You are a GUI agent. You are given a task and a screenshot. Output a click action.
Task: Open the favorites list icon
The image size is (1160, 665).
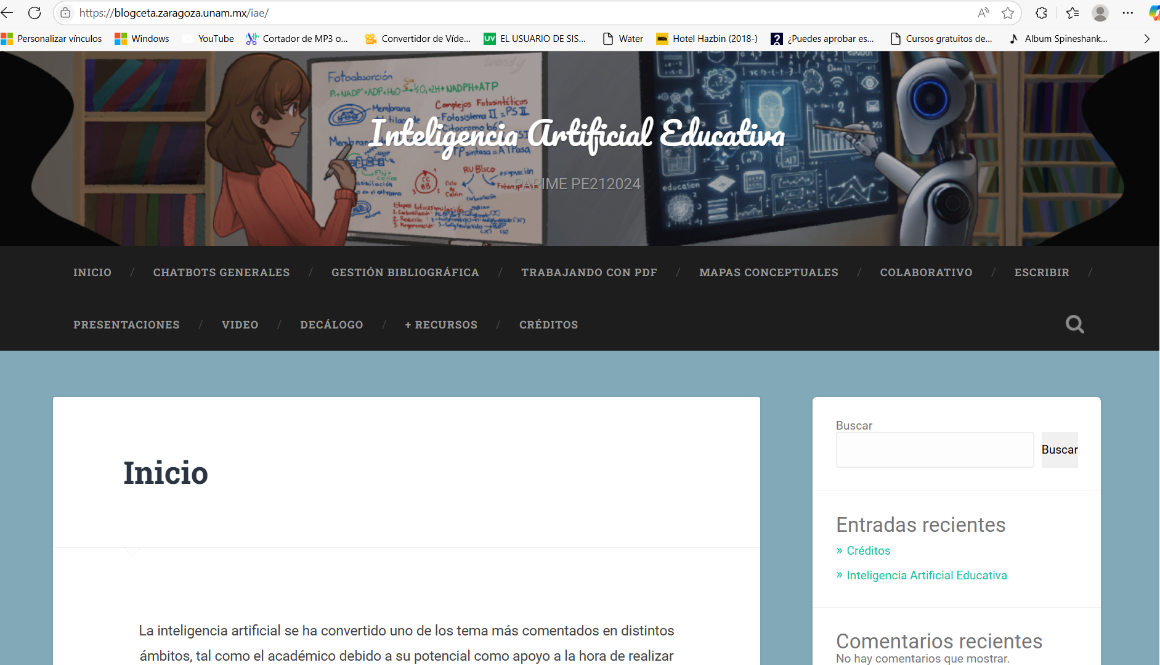click(x=1072, y=13)
